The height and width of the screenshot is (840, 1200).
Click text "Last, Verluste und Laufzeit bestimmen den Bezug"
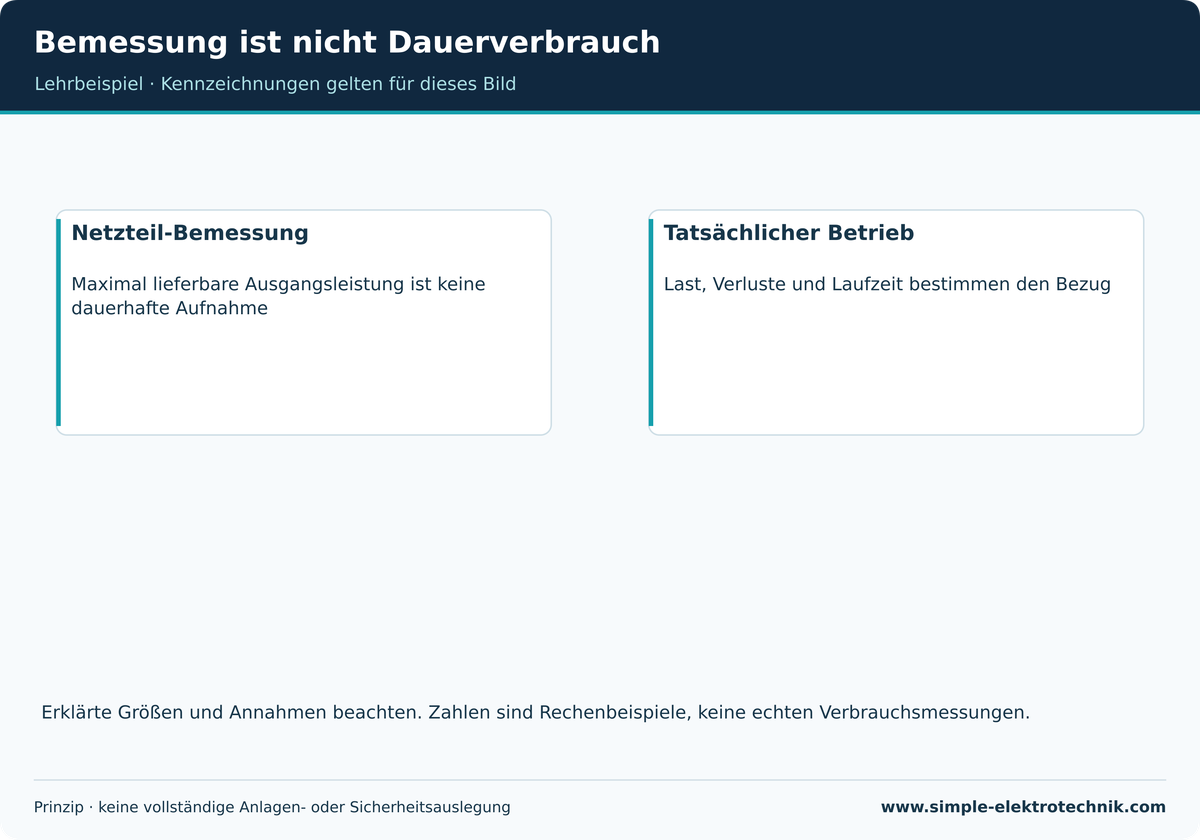point(887,285)
